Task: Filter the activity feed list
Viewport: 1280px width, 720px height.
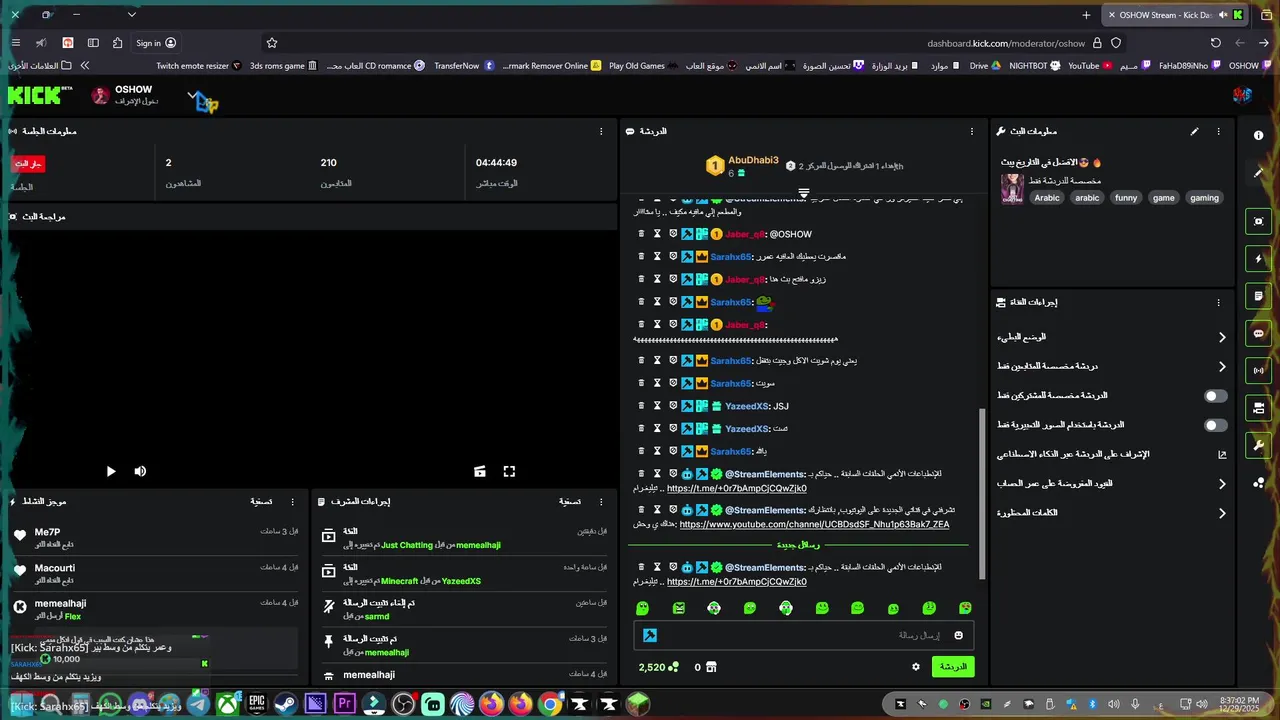Action: tap(261, 501)
